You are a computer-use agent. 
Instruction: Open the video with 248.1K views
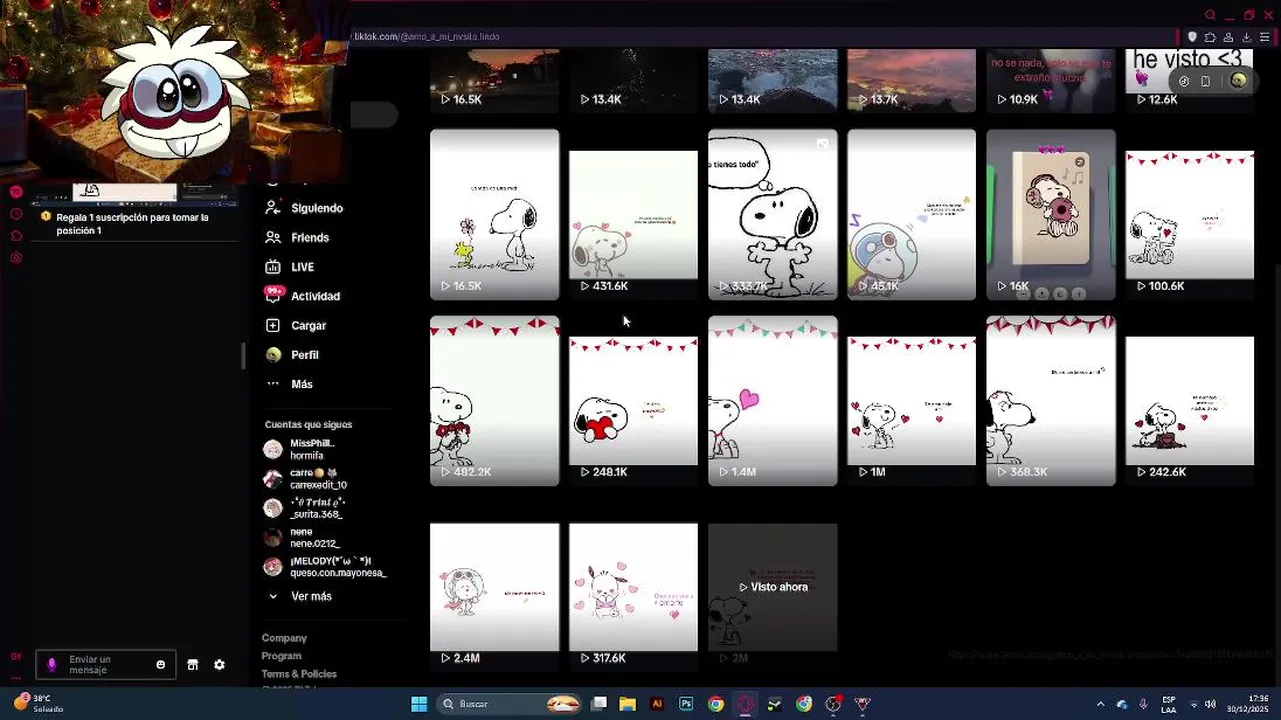633,401
